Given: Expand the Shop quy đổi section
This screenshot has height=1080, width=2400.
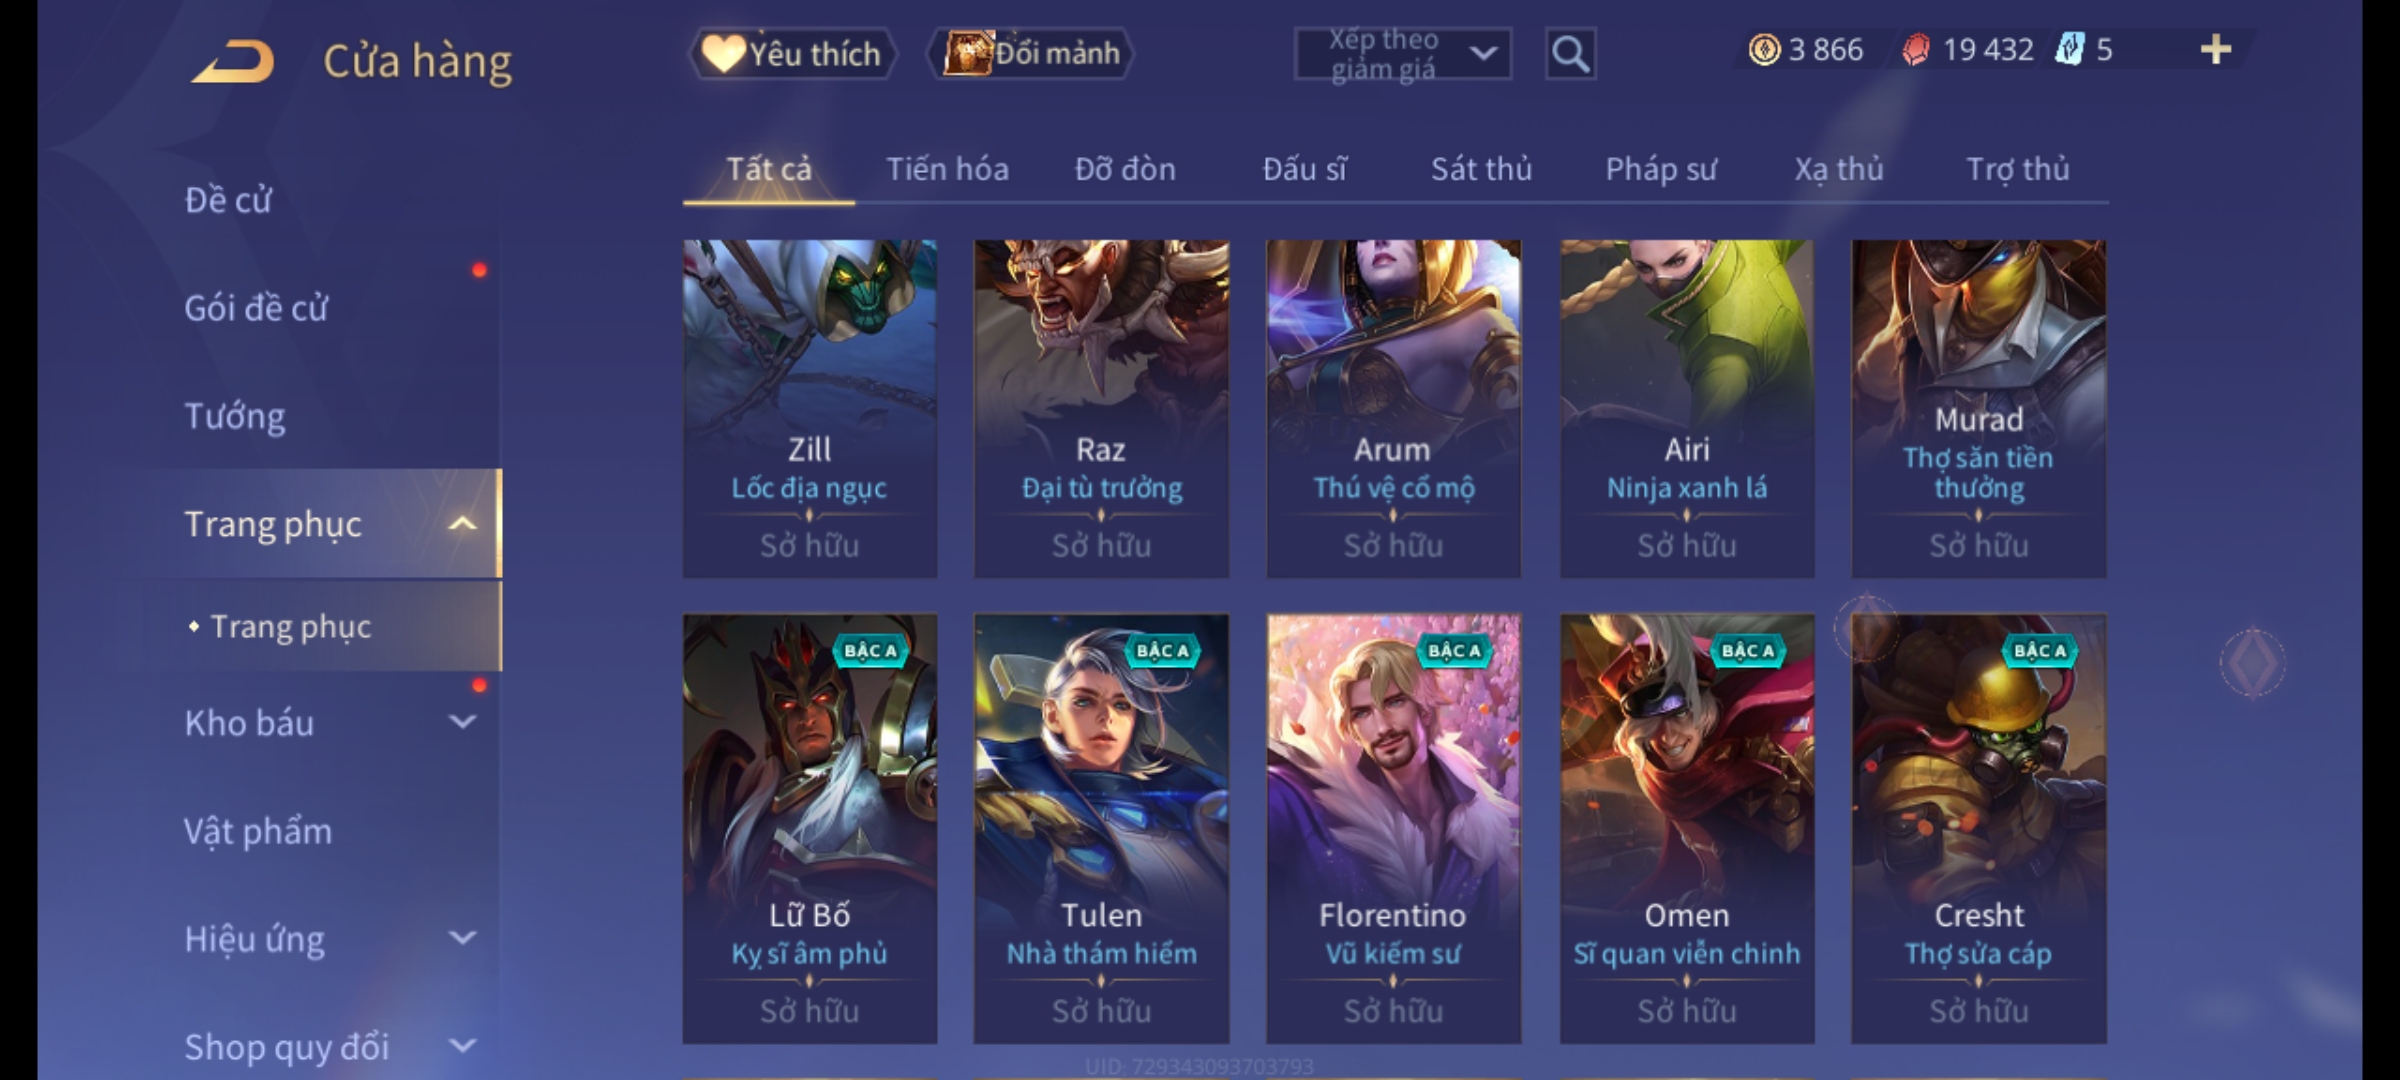Looking at the screenshot, I should [x=462, y=1046].
